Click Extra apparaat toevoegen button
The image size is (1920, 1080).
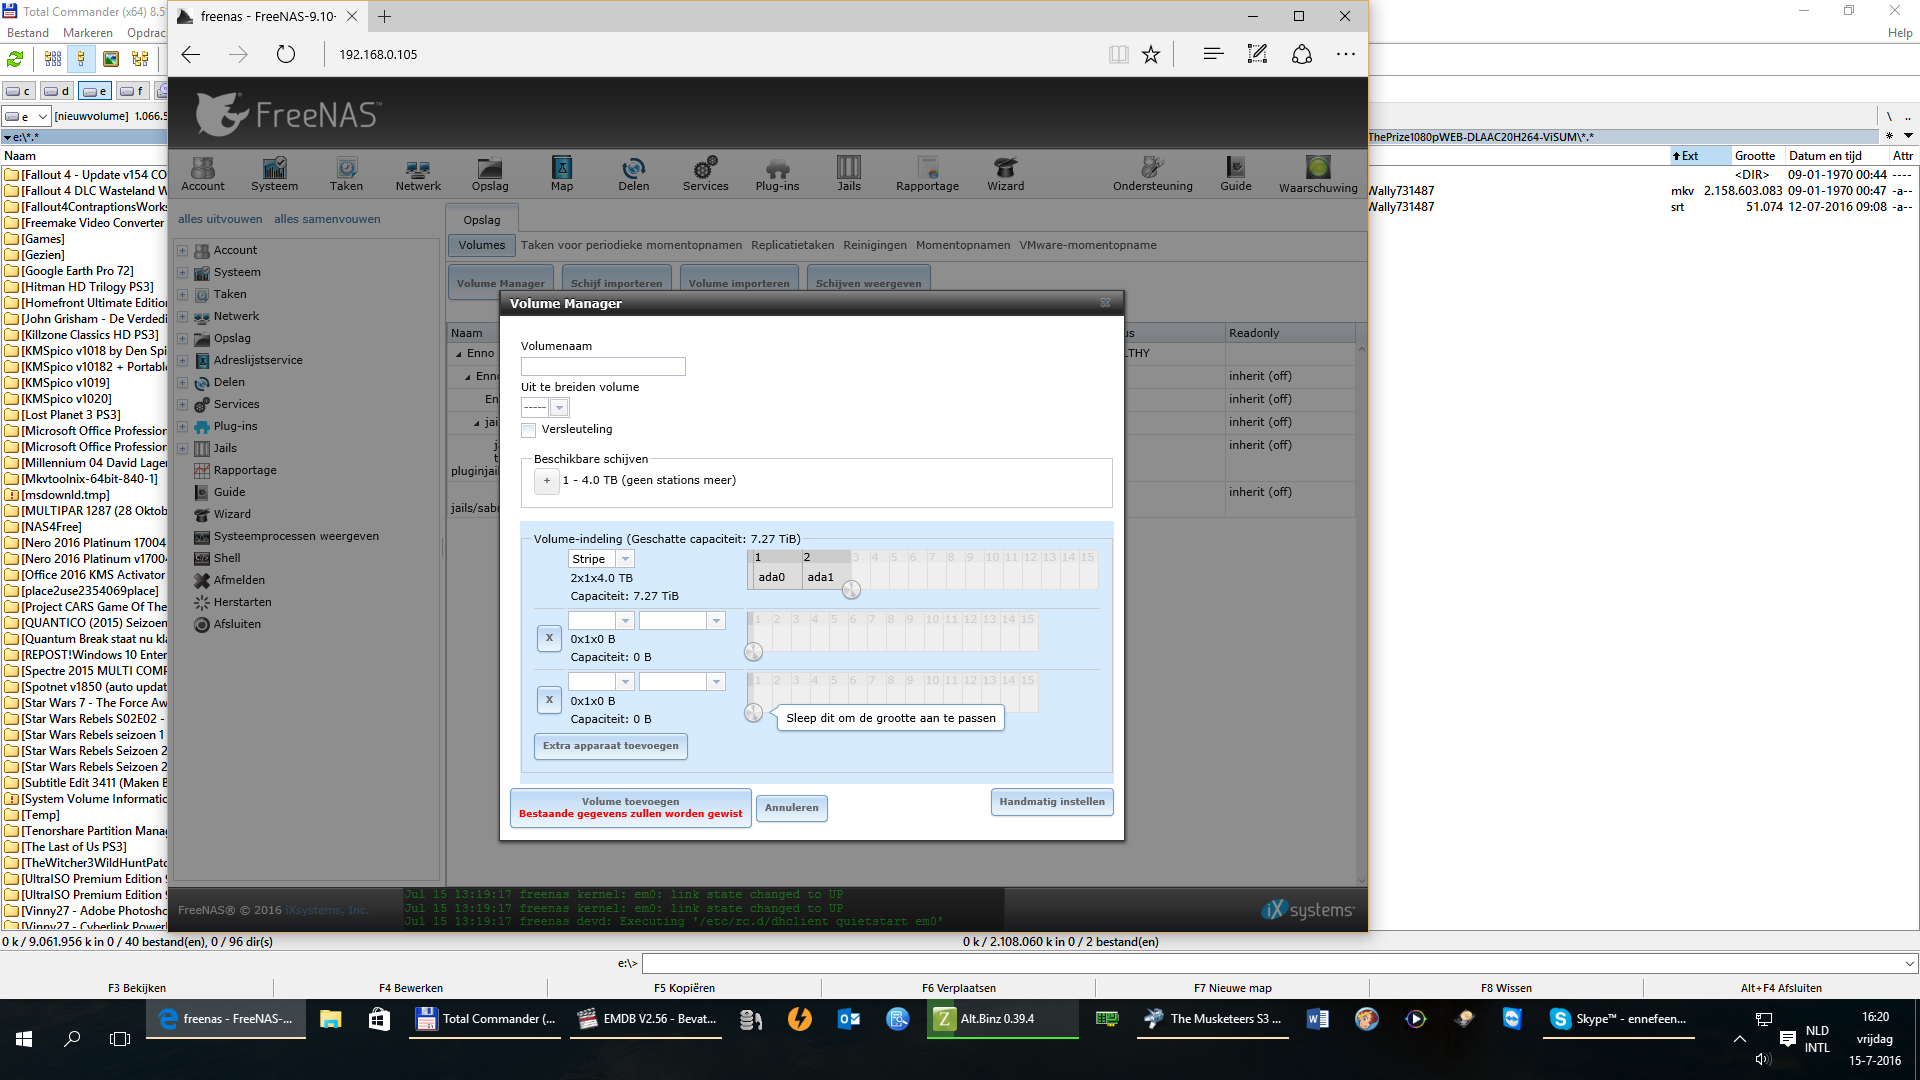point(611,746)
